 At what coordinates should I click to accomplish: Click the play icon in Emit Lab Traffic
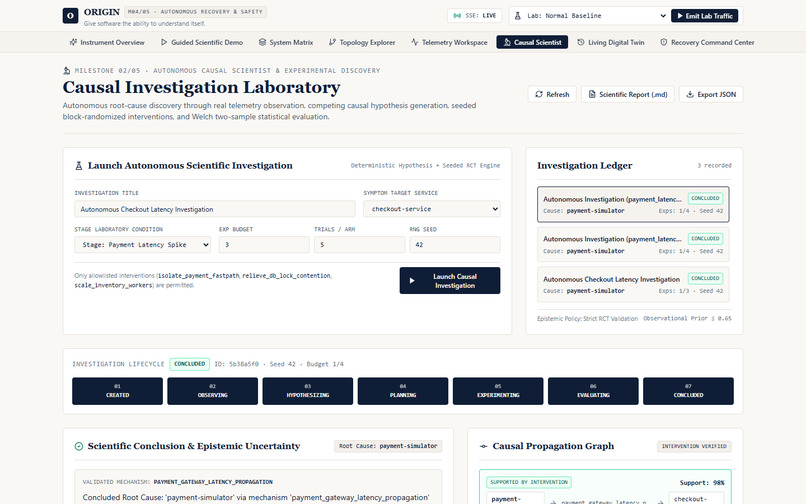680,16
